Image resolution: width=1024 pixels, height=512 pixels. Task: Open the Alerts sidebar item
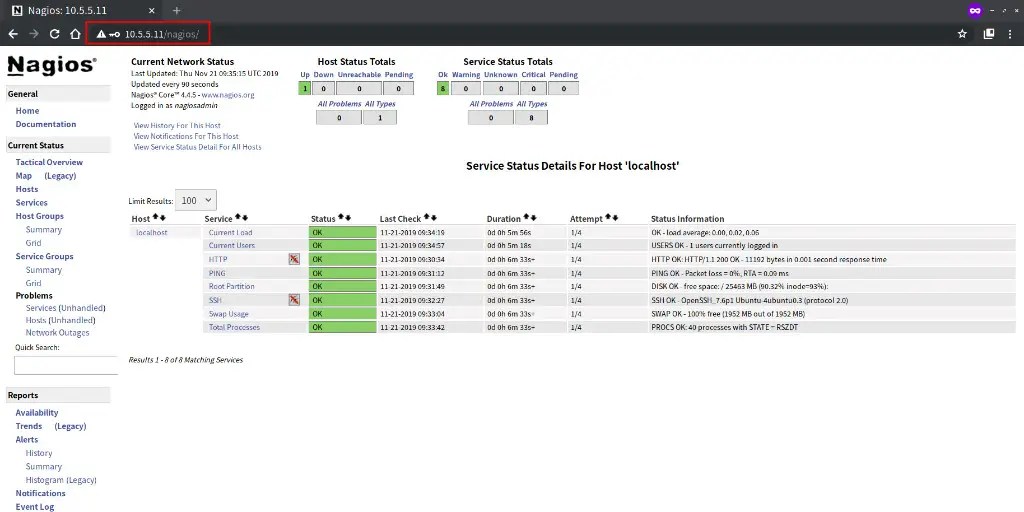click(27, 440)
